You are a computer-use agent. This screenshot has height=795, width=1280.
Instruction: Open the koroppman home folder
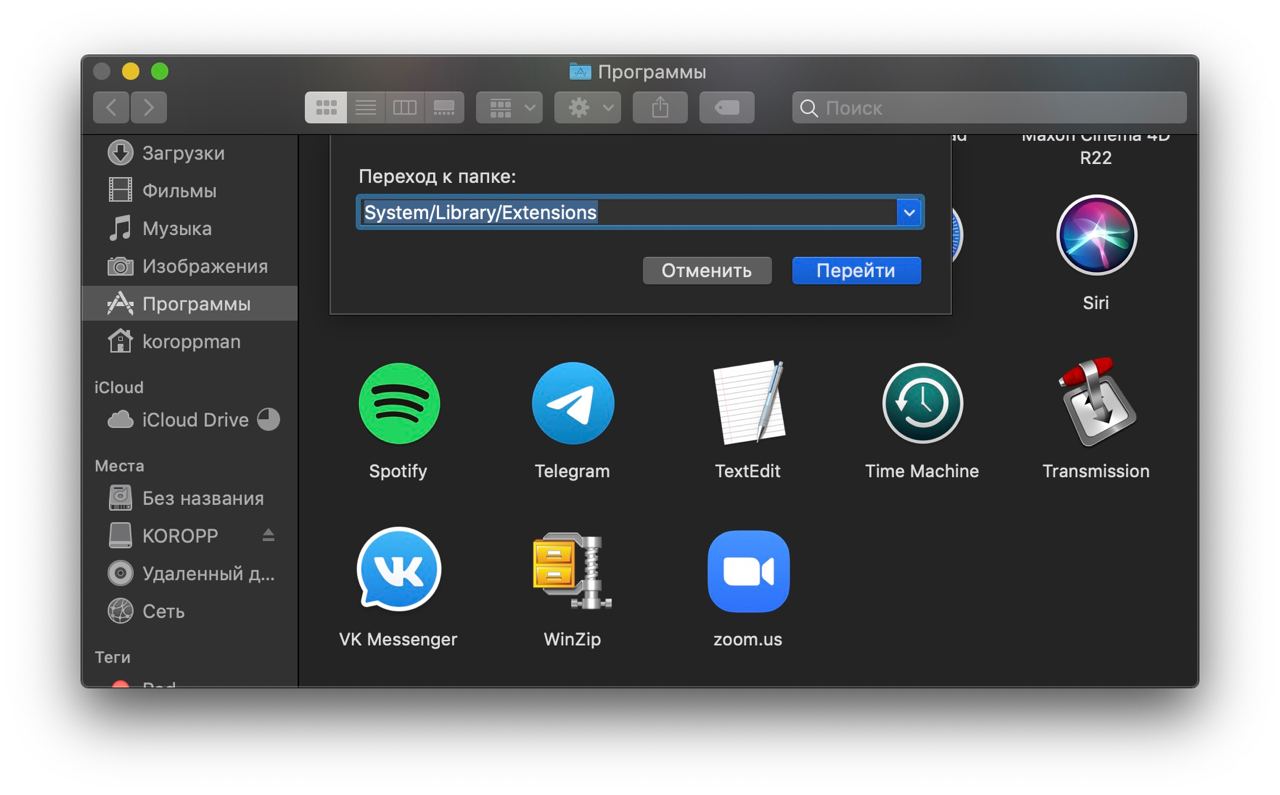tap(189, 342)
